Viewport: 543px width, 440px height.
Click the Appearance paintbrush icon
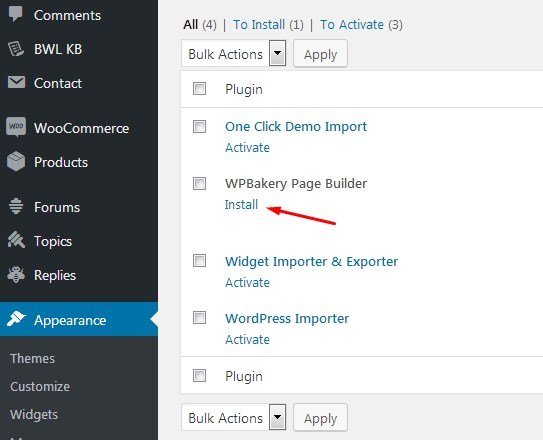coord(16,319)
